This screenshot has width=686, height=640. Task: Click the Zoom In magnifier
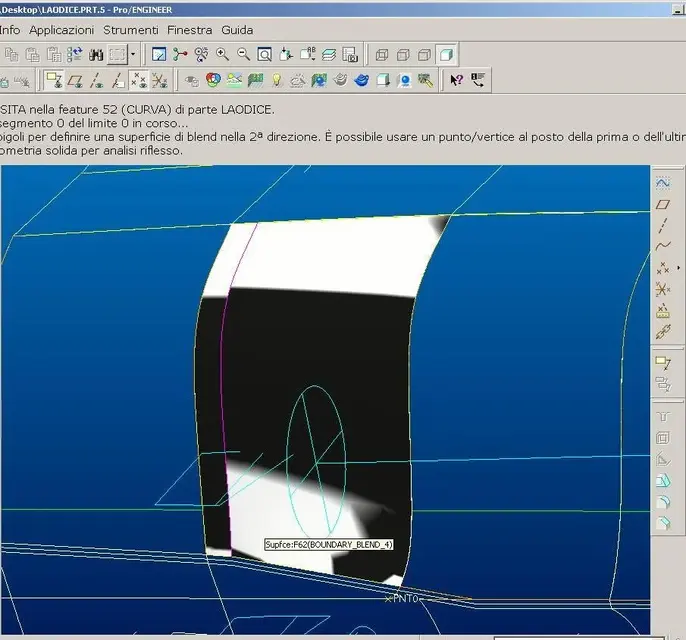(x=222, y=55)
